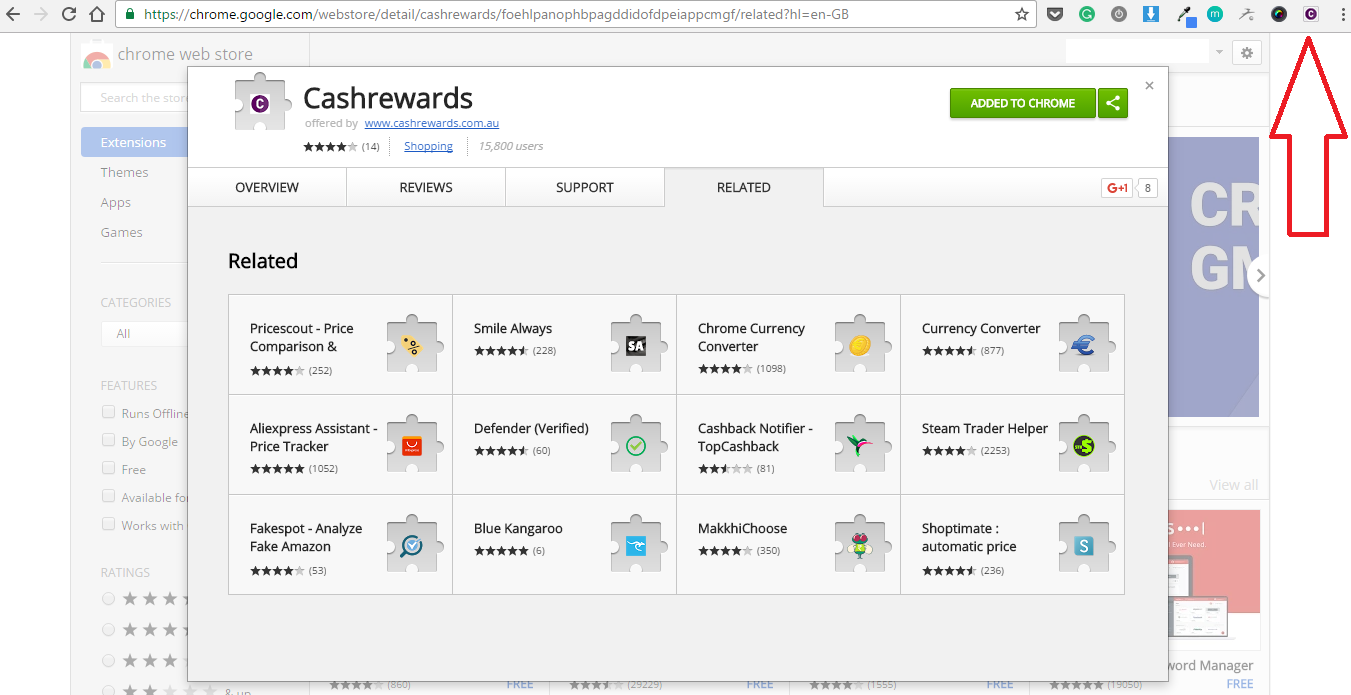This screenshot has height=695, width=1351.
Task: Bookmark this page with the star icon
Action: point(1021,14)
